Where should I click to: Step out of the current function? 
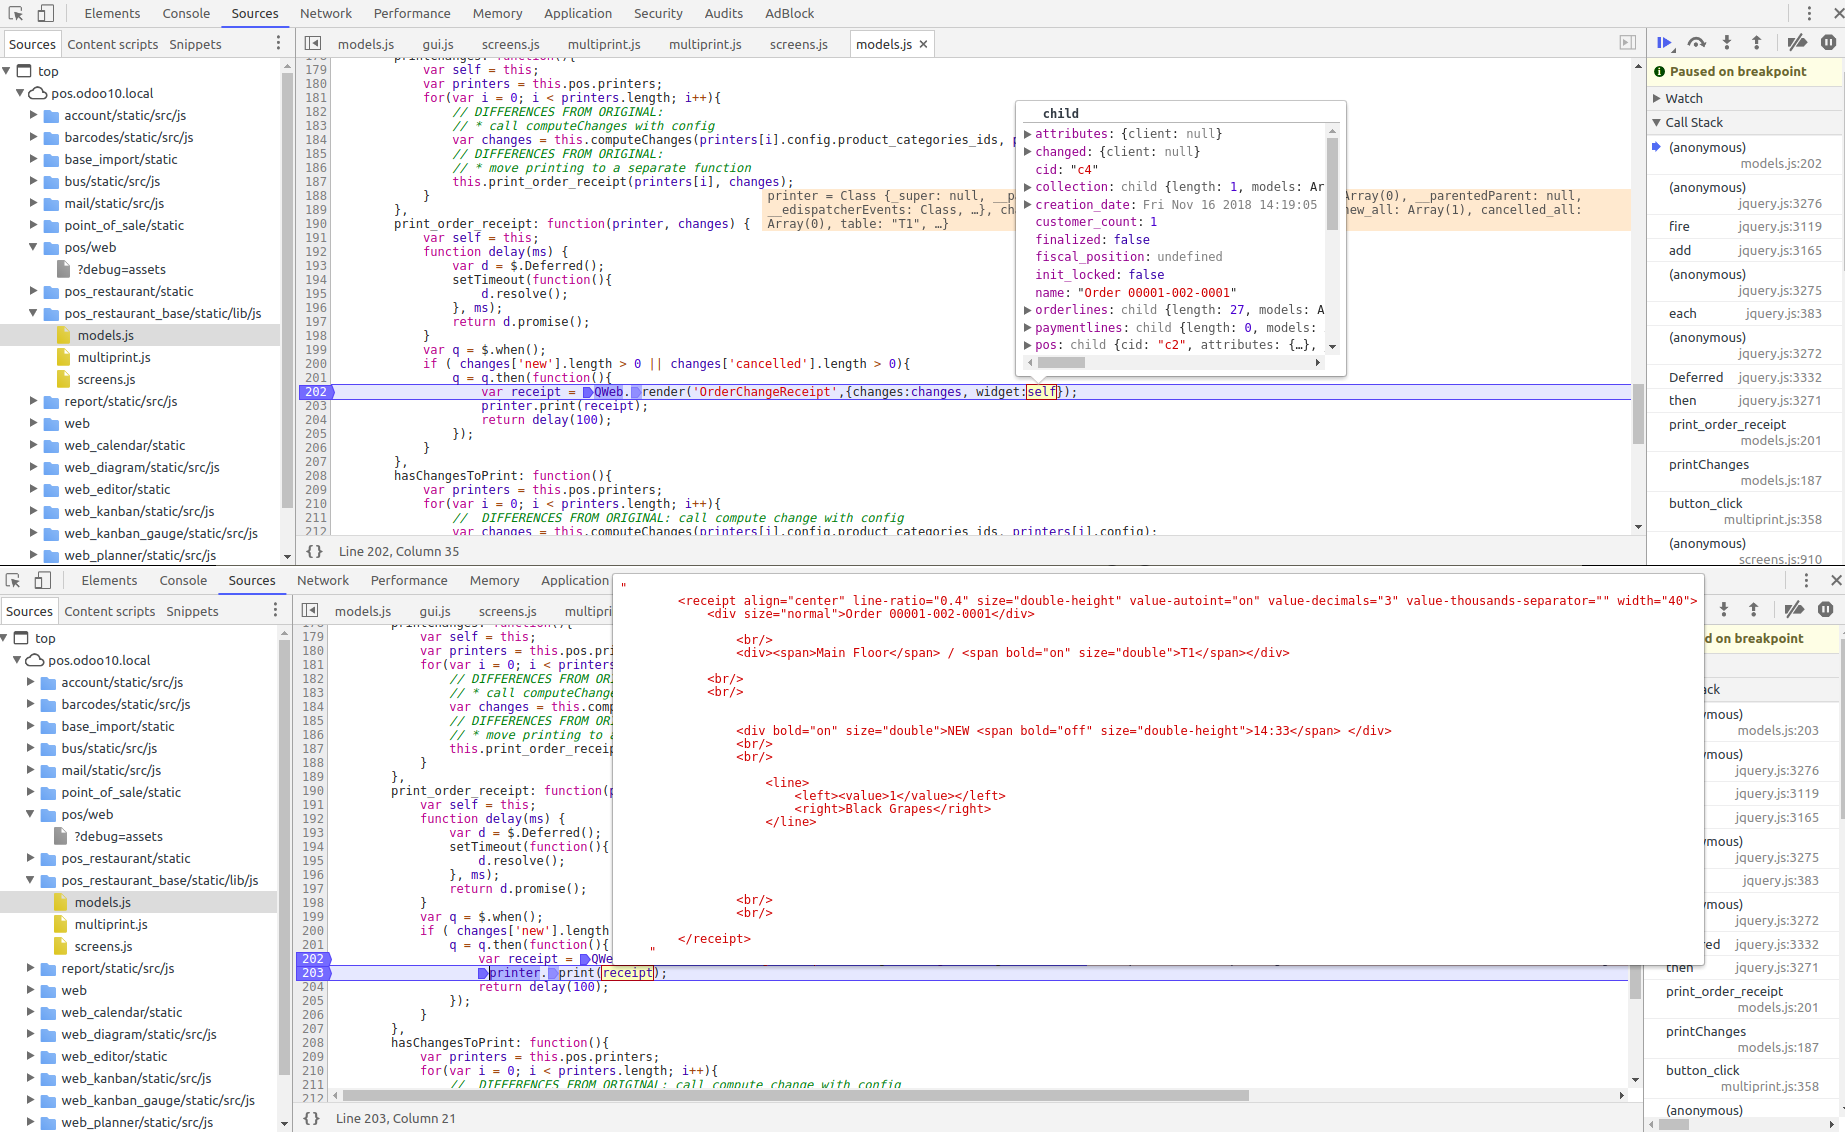point(1756,43)
